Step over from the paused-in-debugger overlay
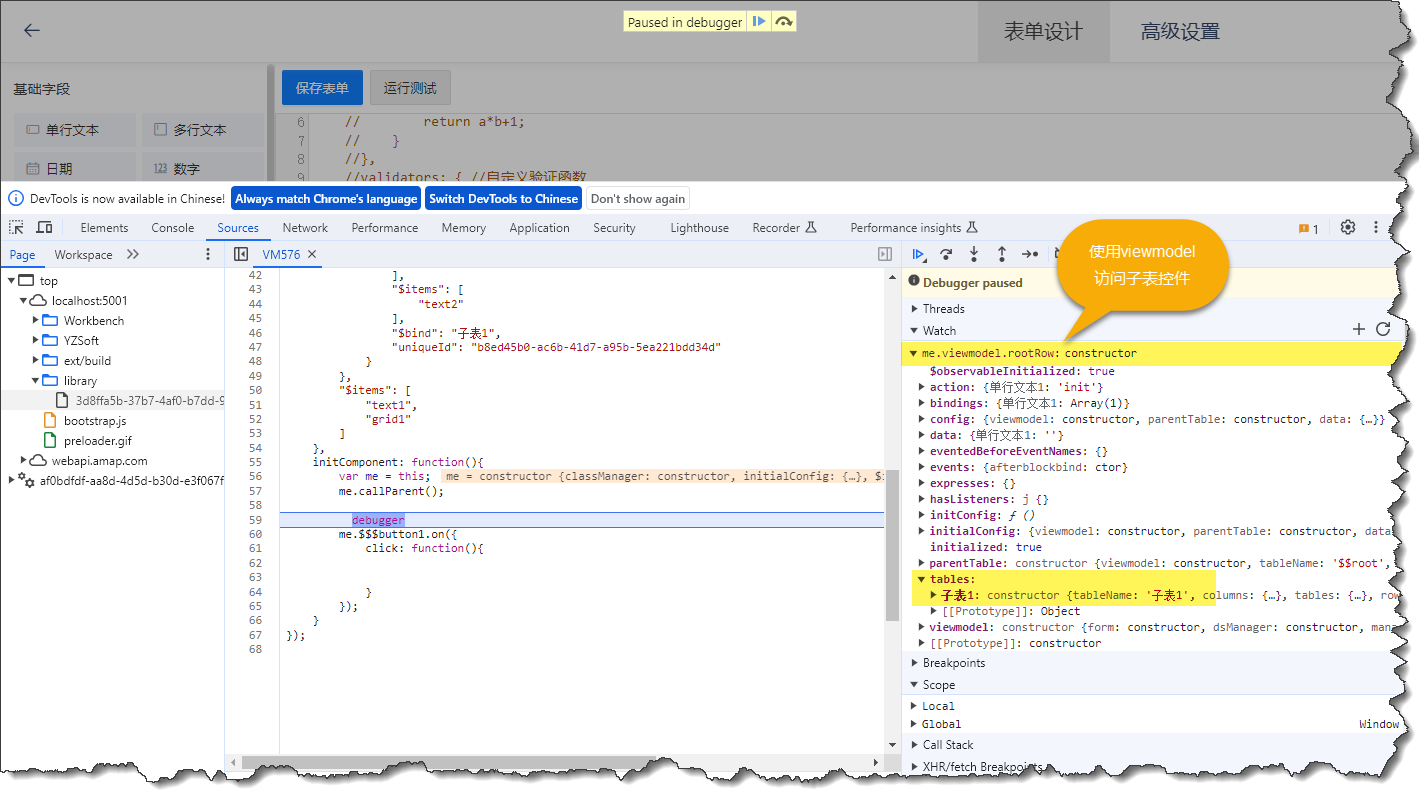This screenshot has height=792, width=1419. [784, 21]
